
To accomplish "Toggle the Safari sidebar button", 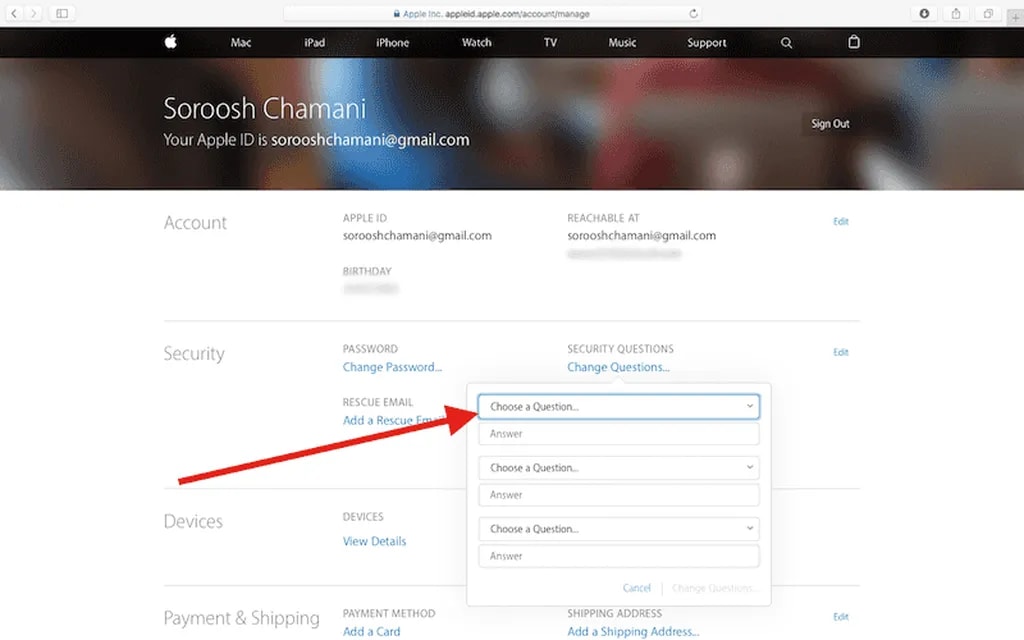I will [62, 13].
